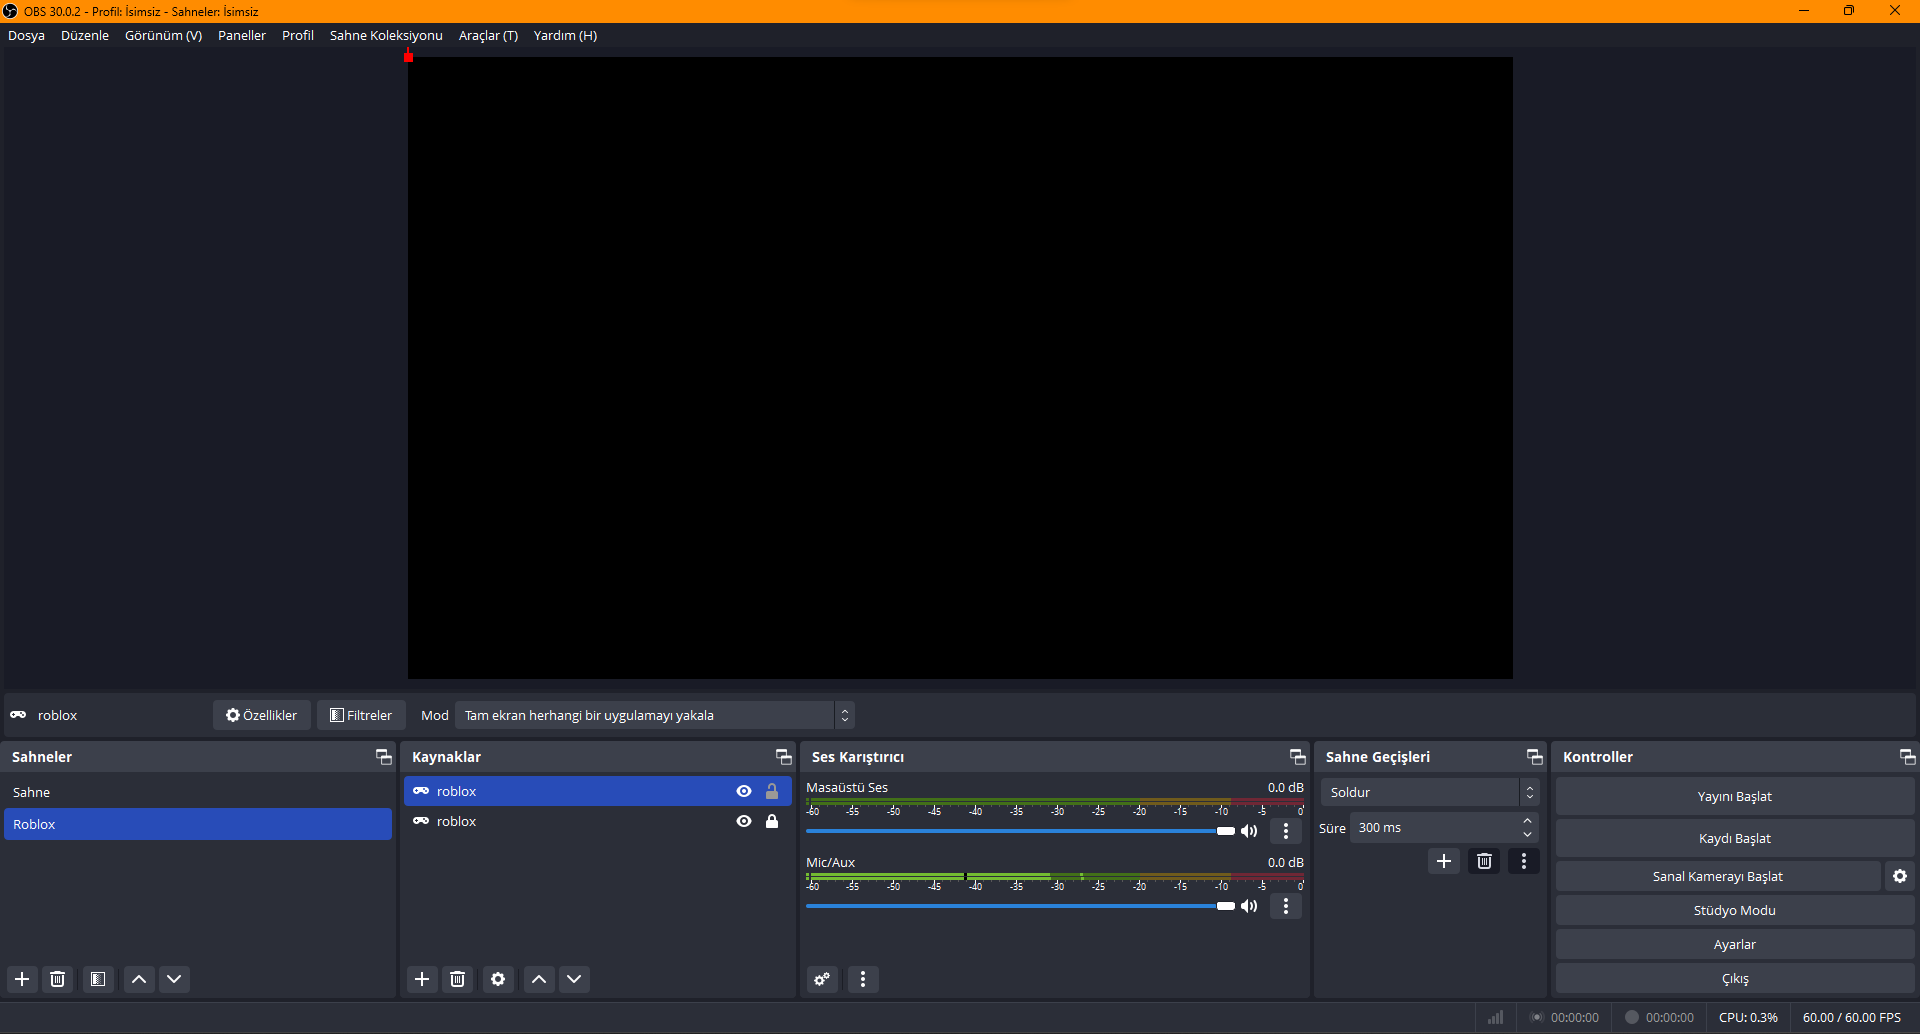Float the Sahne Geçişleri panel
Screen dimensions: 1920x1034
[x=1534, y=757]
